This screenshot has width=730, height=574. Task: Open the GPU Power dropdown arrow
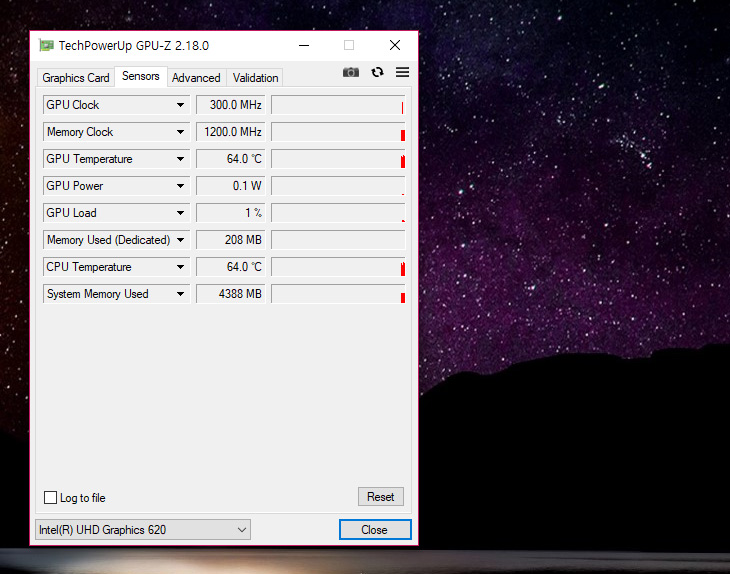click(180, 186)
